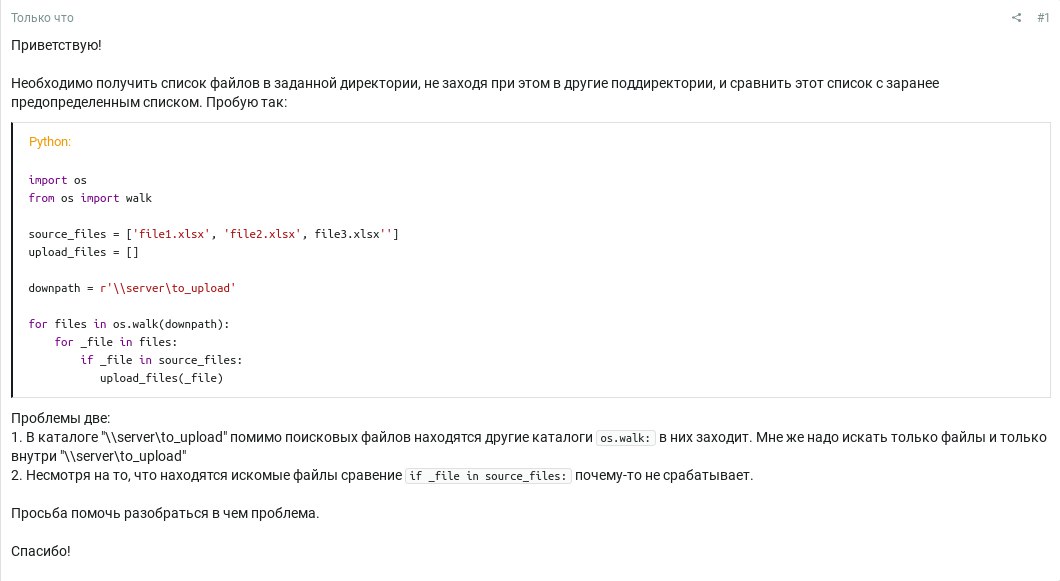Click the 'Python:' code block label
The width and height of the screenshot is (1060, 581).
coord(49,141)
